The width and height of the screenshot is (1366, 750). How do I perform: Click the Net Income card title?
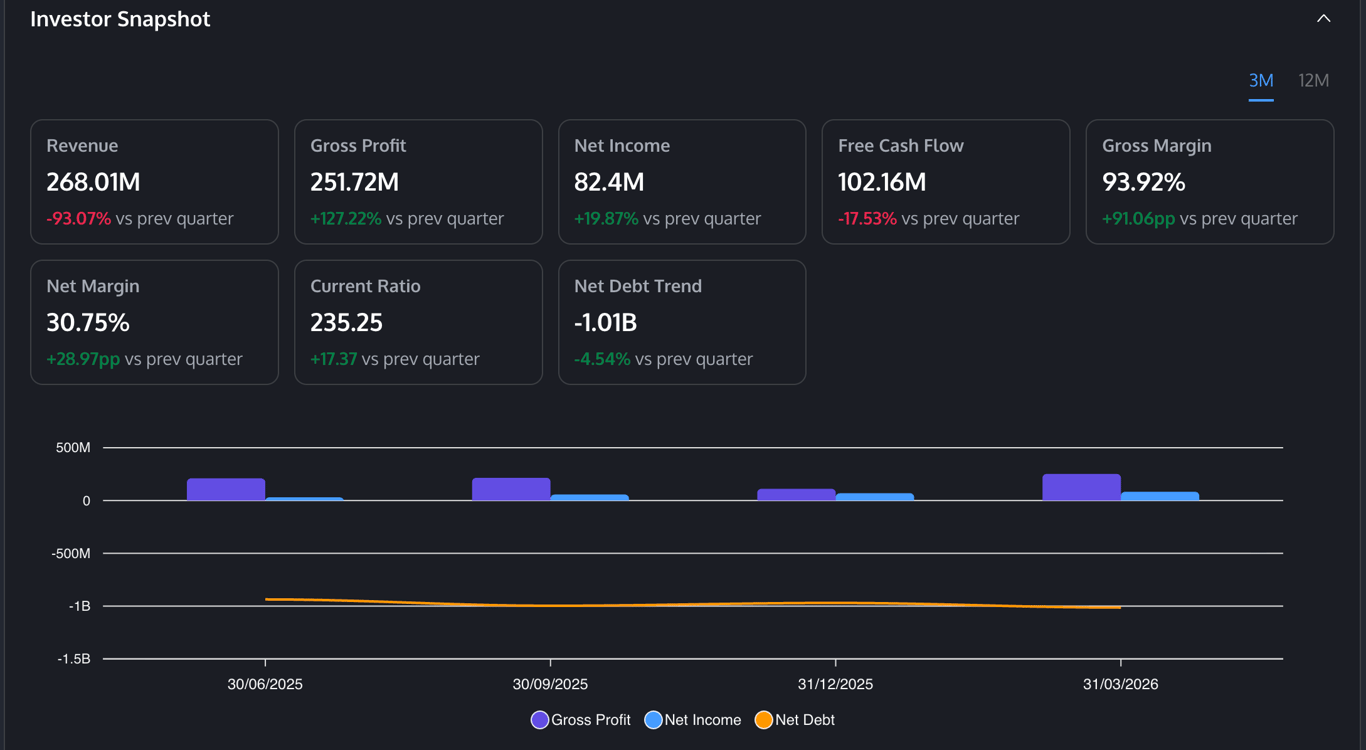tap(622, 145)
